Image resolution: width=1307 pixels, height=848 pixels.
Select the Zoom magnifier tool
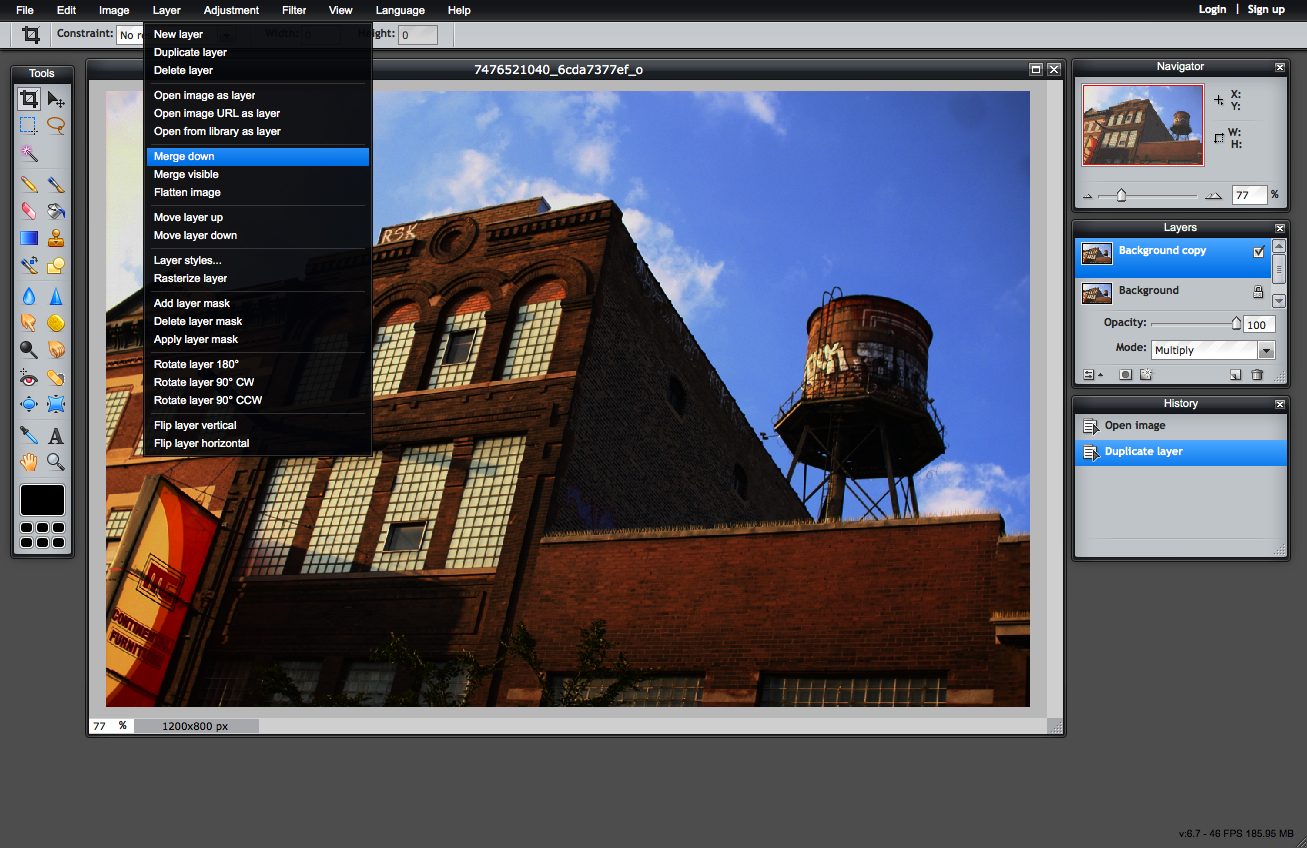pos(56,462)
